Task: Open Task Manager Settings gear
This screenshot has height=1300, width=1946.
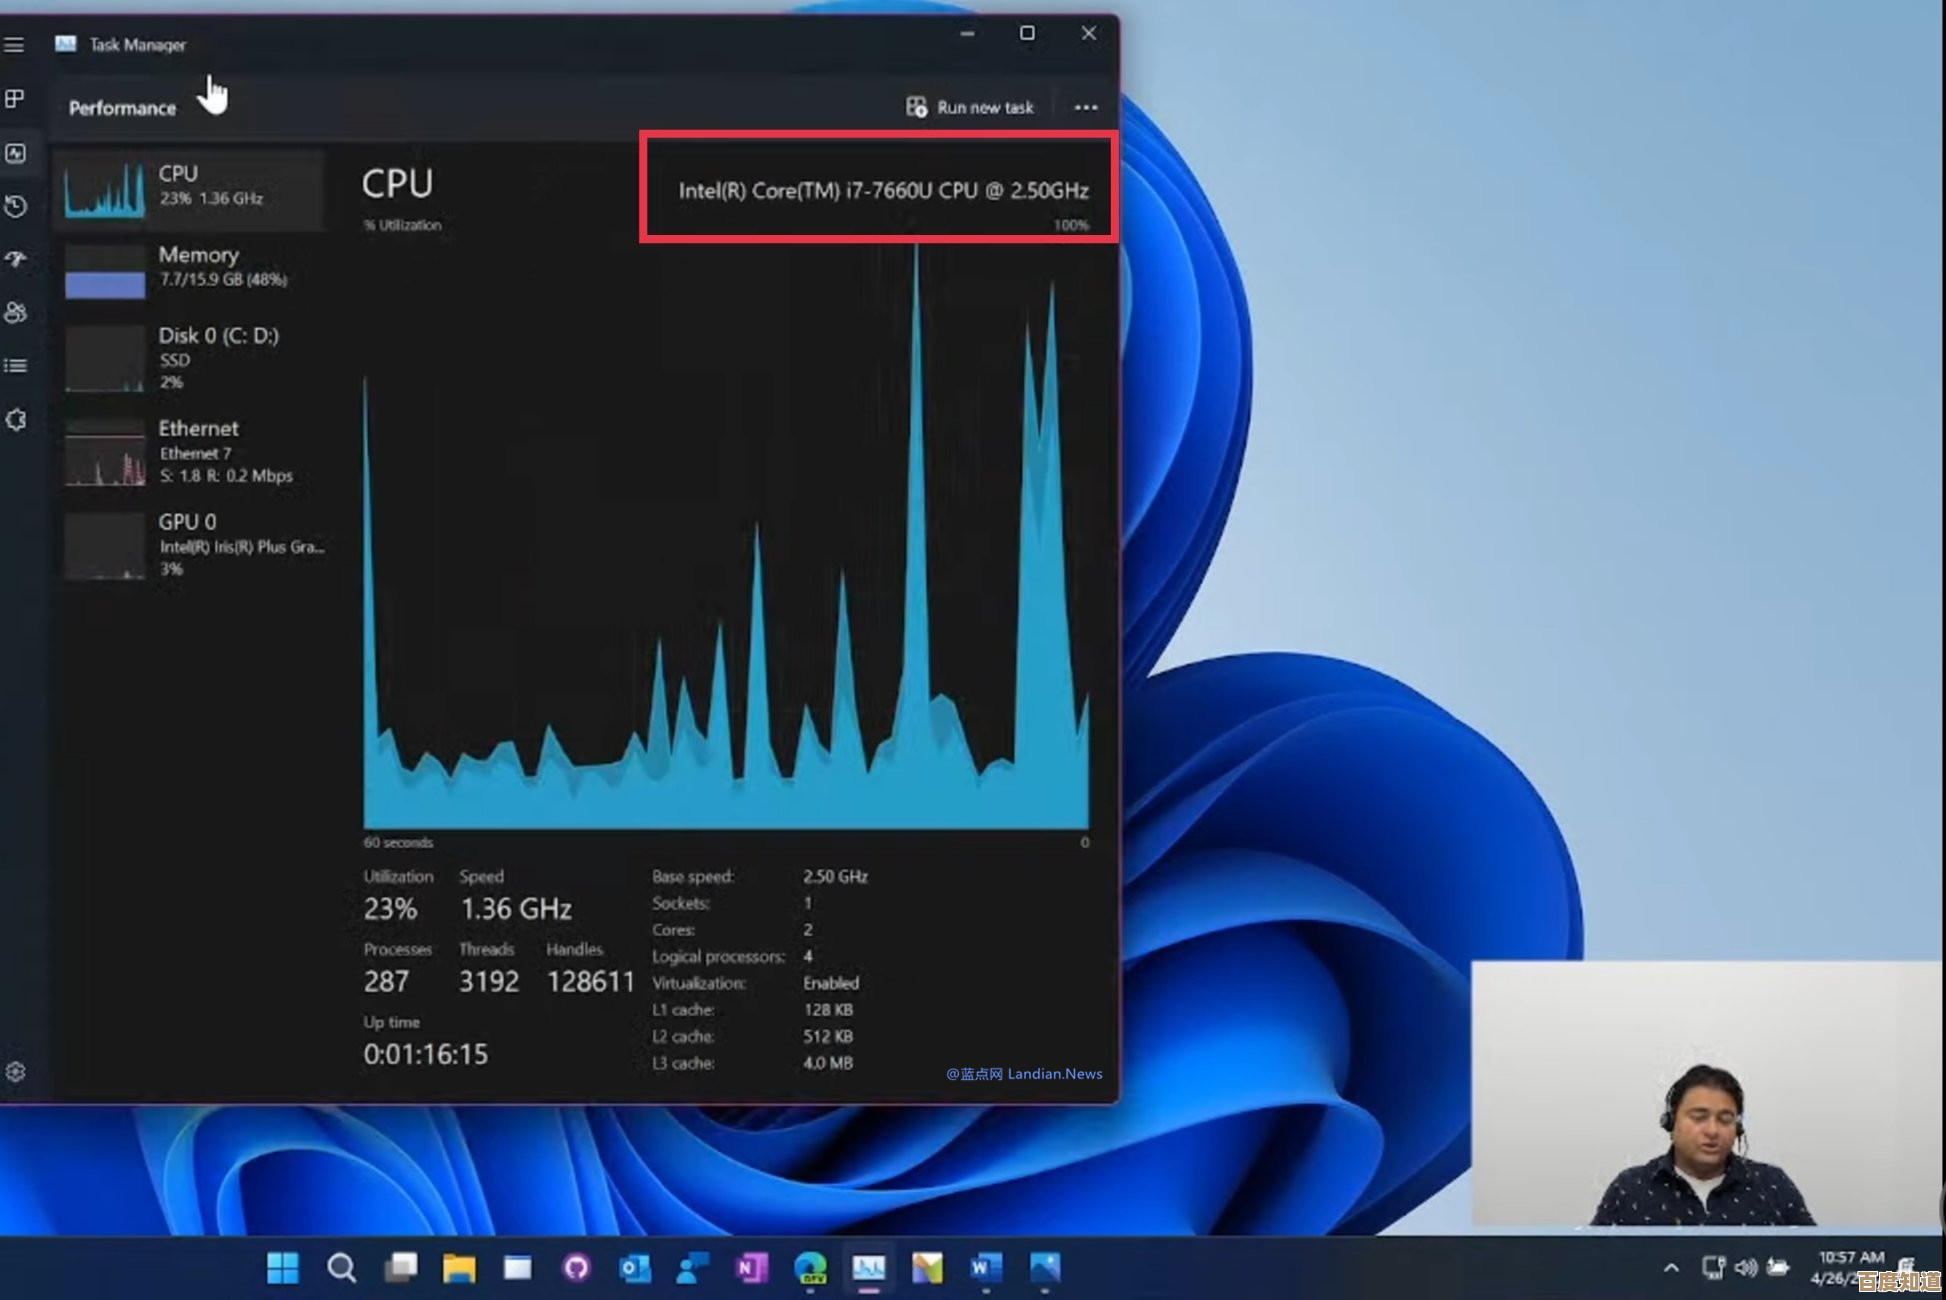Action: point(15,1071)
